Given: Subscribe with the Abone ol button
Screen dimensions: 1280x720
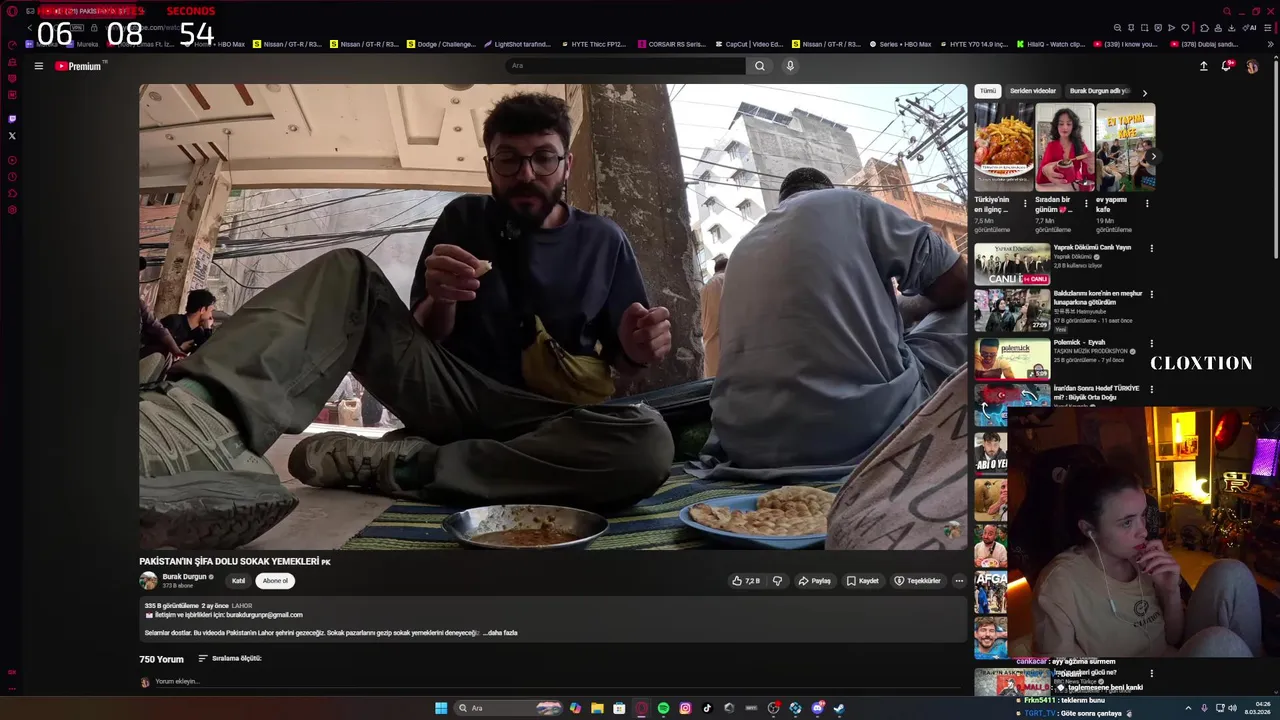Looking at the screenshot, I should 275,581.
